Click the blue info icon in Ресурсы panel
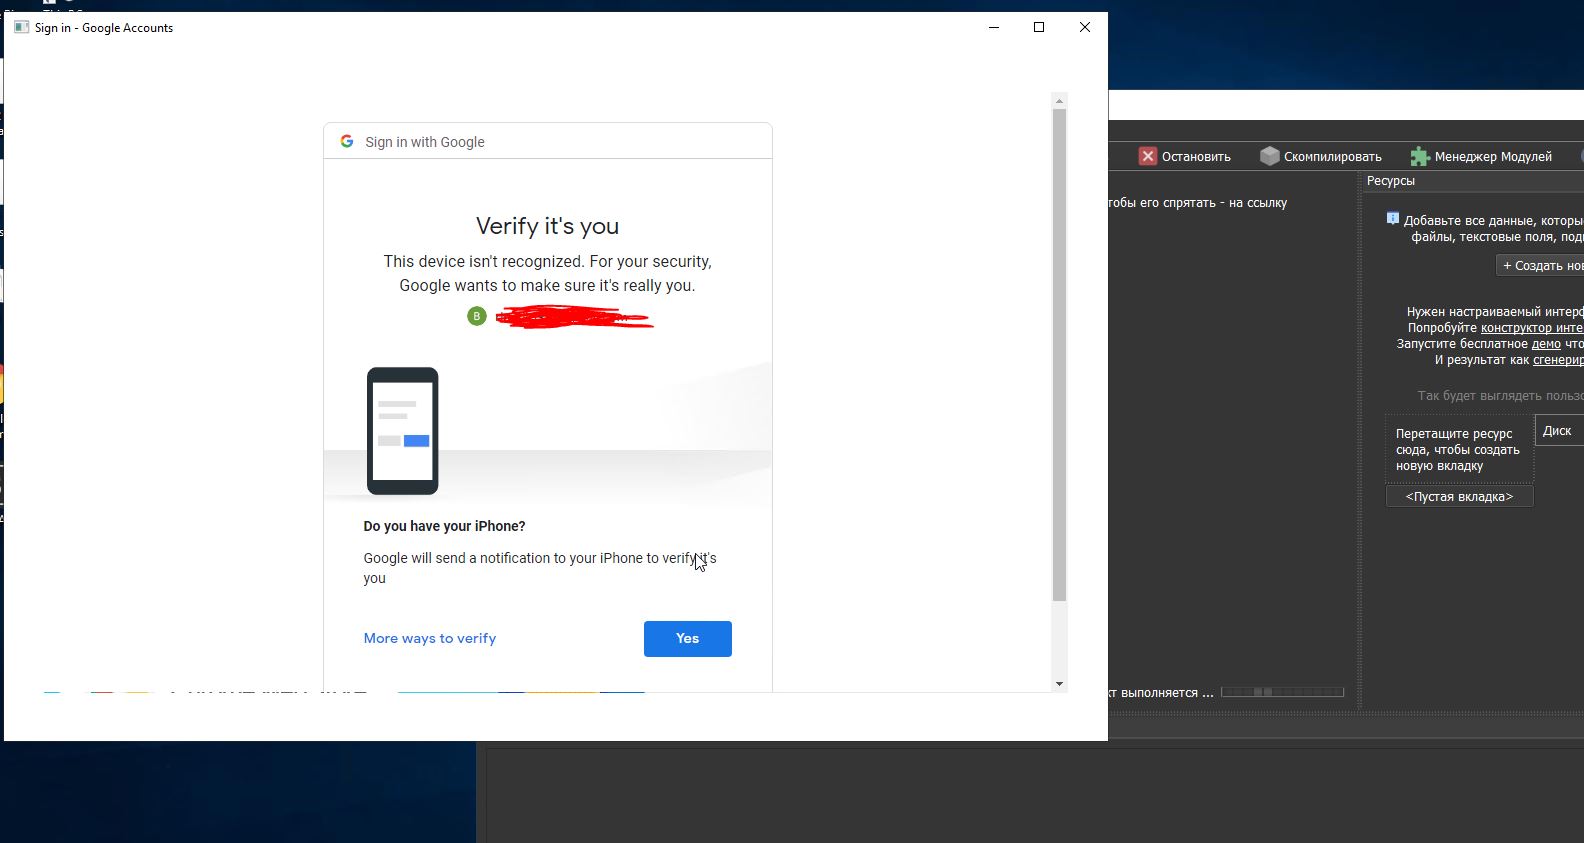The image size is (1584, 843). click(x=1393, y=219)
